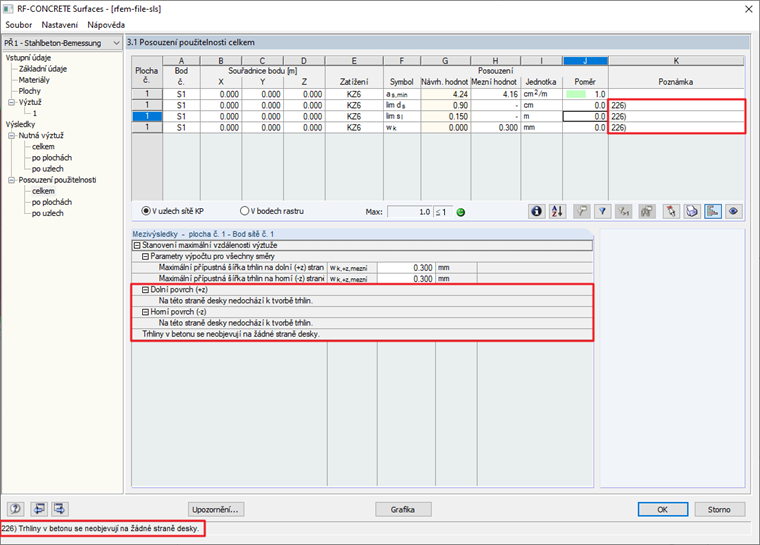The width and height of the screenshot is (760, 545).
Task: Click the green ratio bar in a s,min row
Action: 576,94
